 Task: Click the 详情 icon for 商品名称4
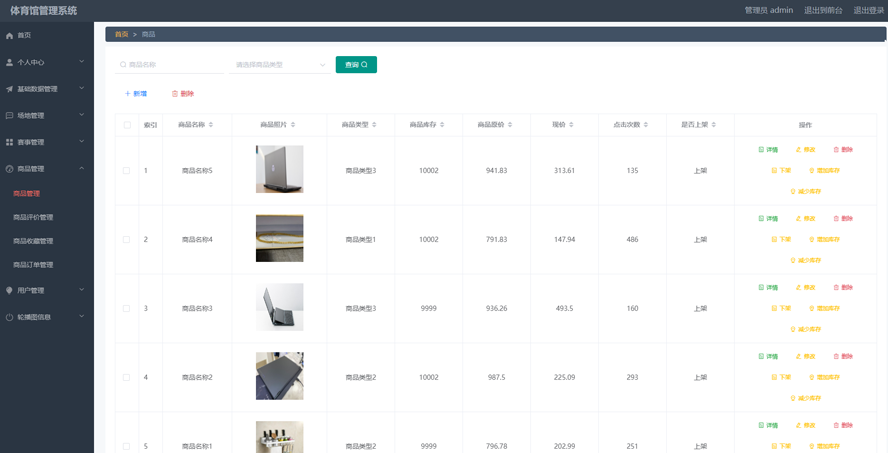(x=761, y=219)
